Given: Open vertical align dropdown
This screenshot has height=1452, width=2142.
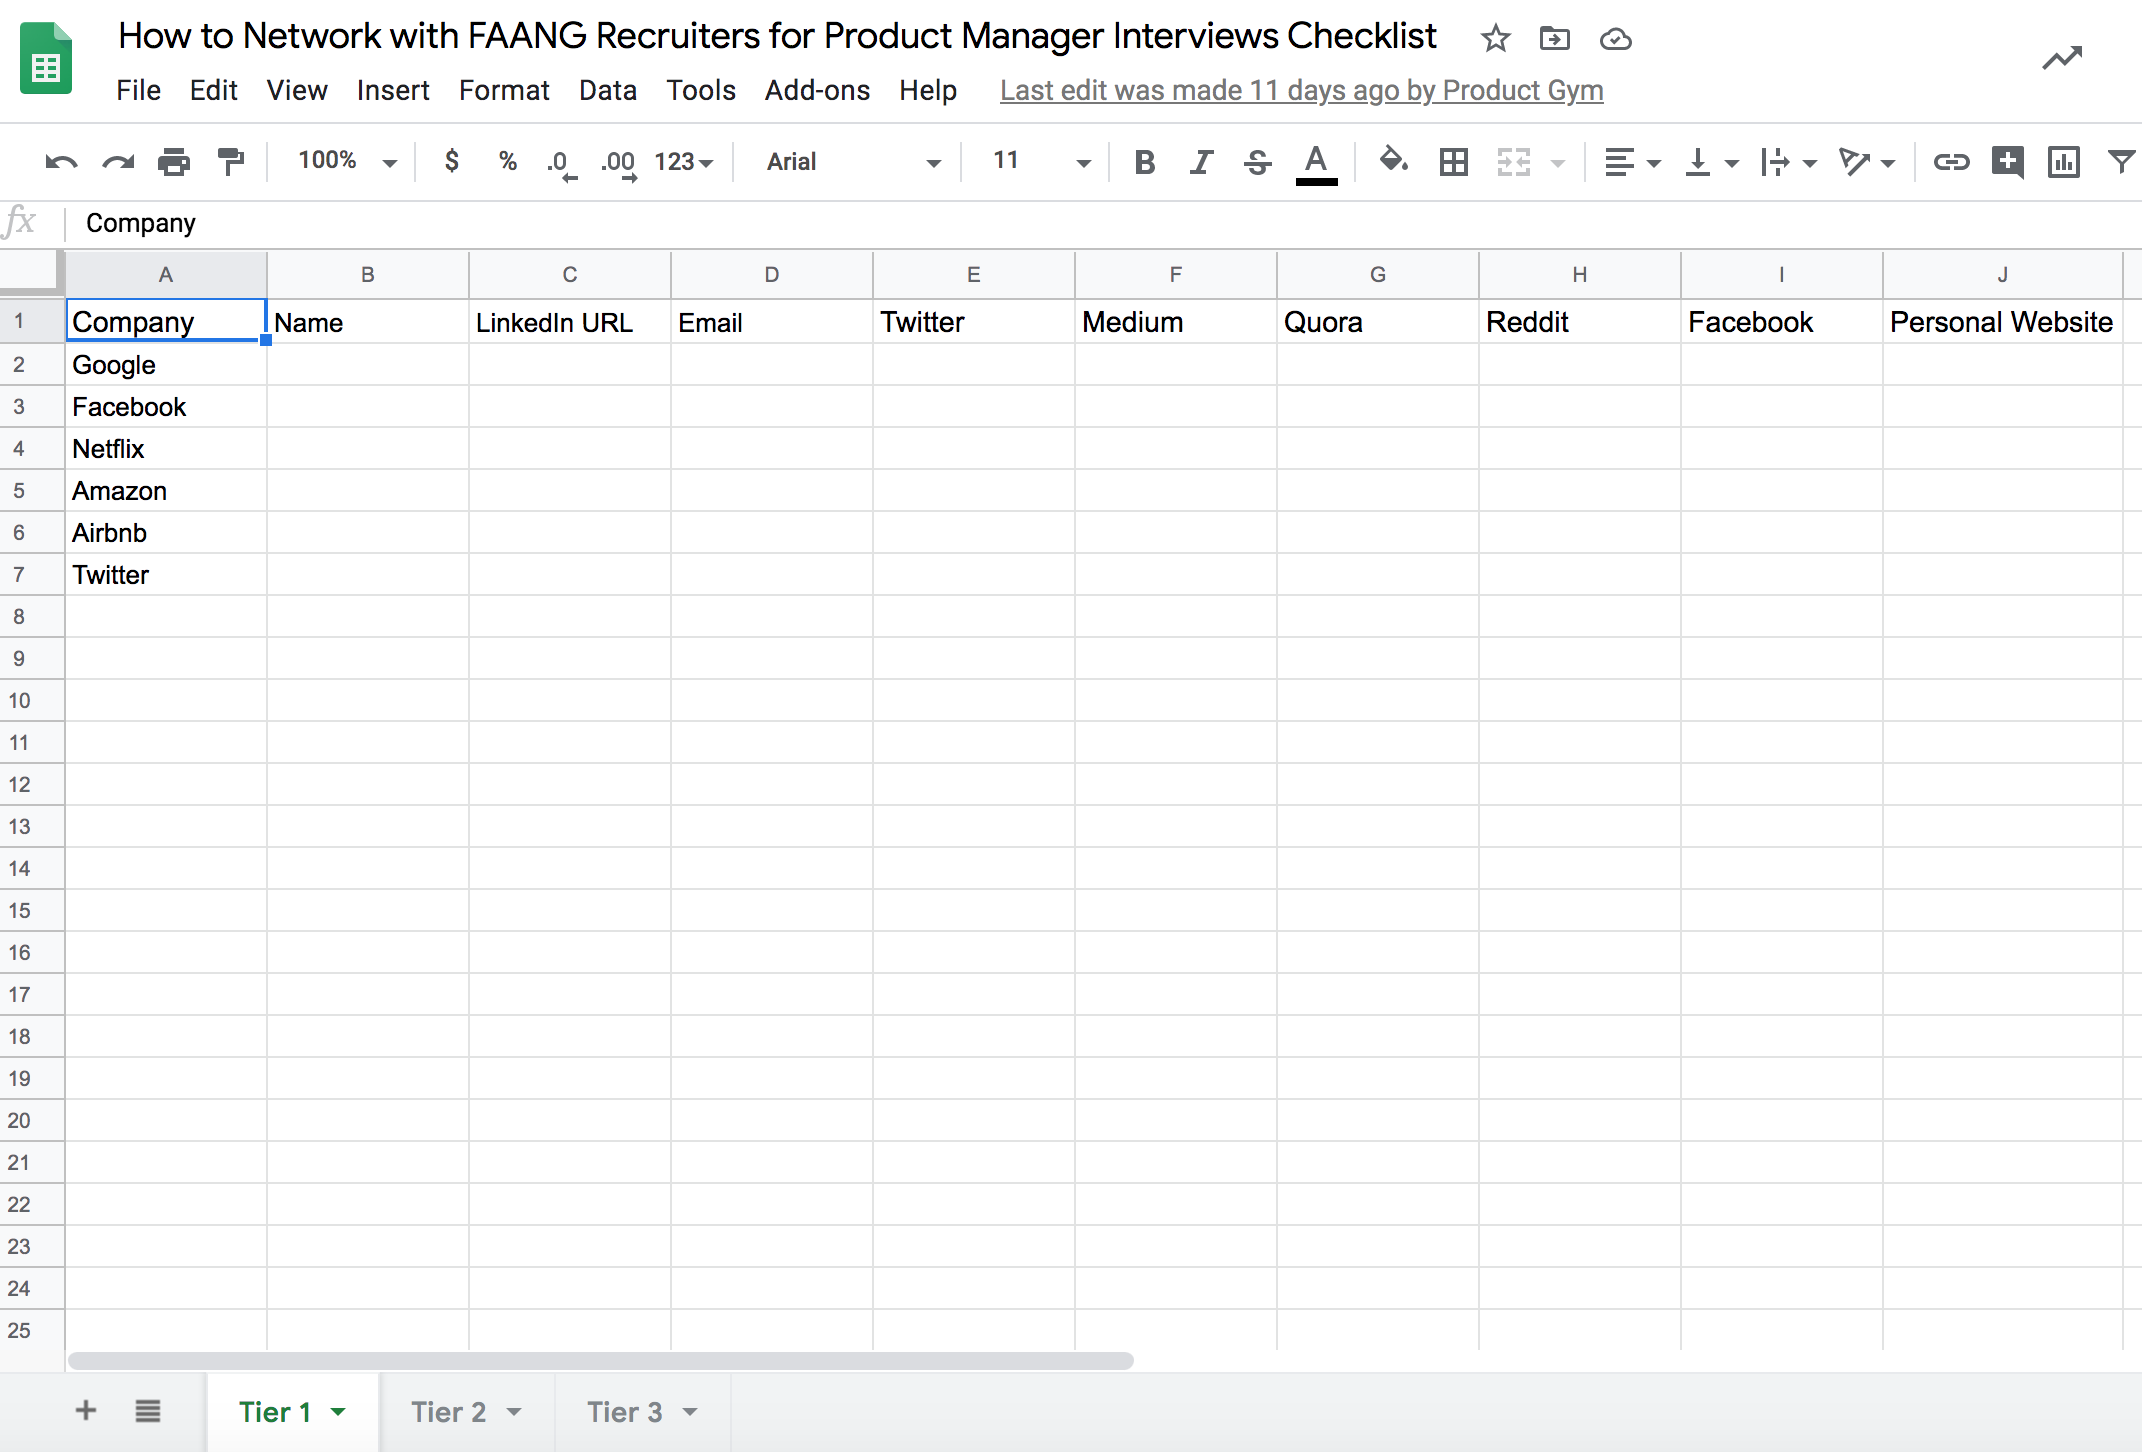Looking at the screenshot, I should pos(1711,162).
